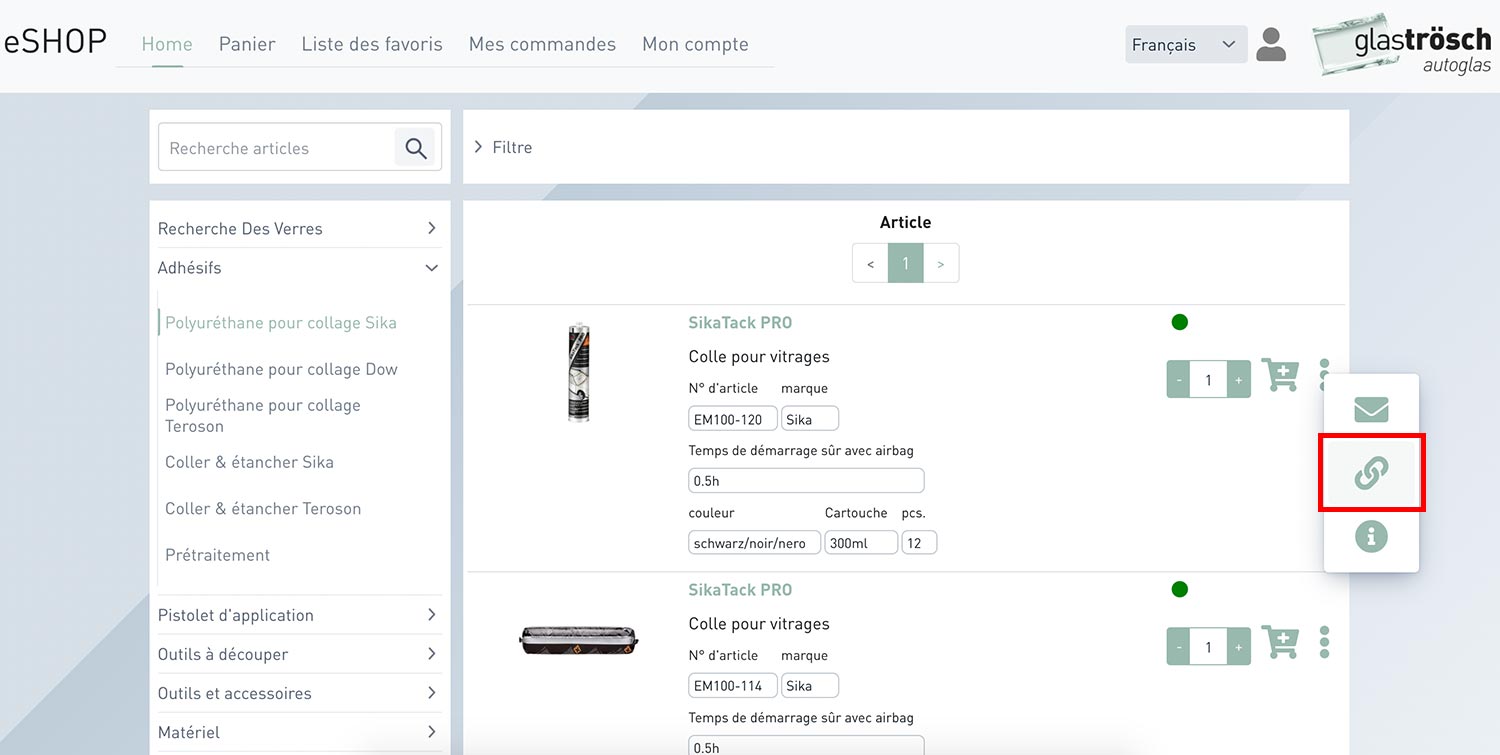Select Coller & étancher Sika

click(249, 462)
